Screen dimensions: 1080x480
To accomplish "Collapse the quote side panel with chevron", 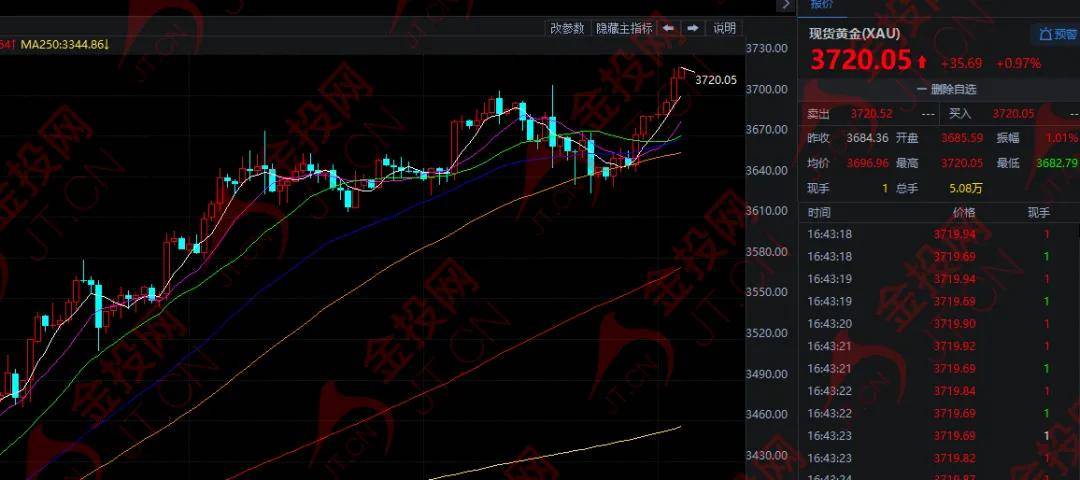I will coord(786,5).
